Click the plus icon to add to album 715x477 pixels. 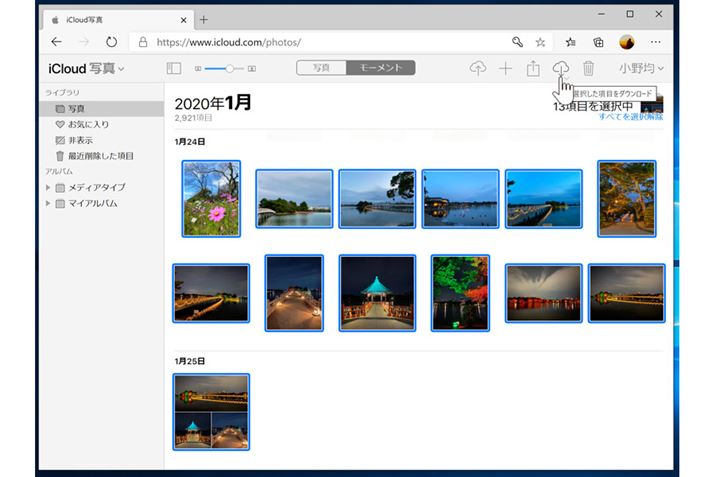click(x=505, y=68)
